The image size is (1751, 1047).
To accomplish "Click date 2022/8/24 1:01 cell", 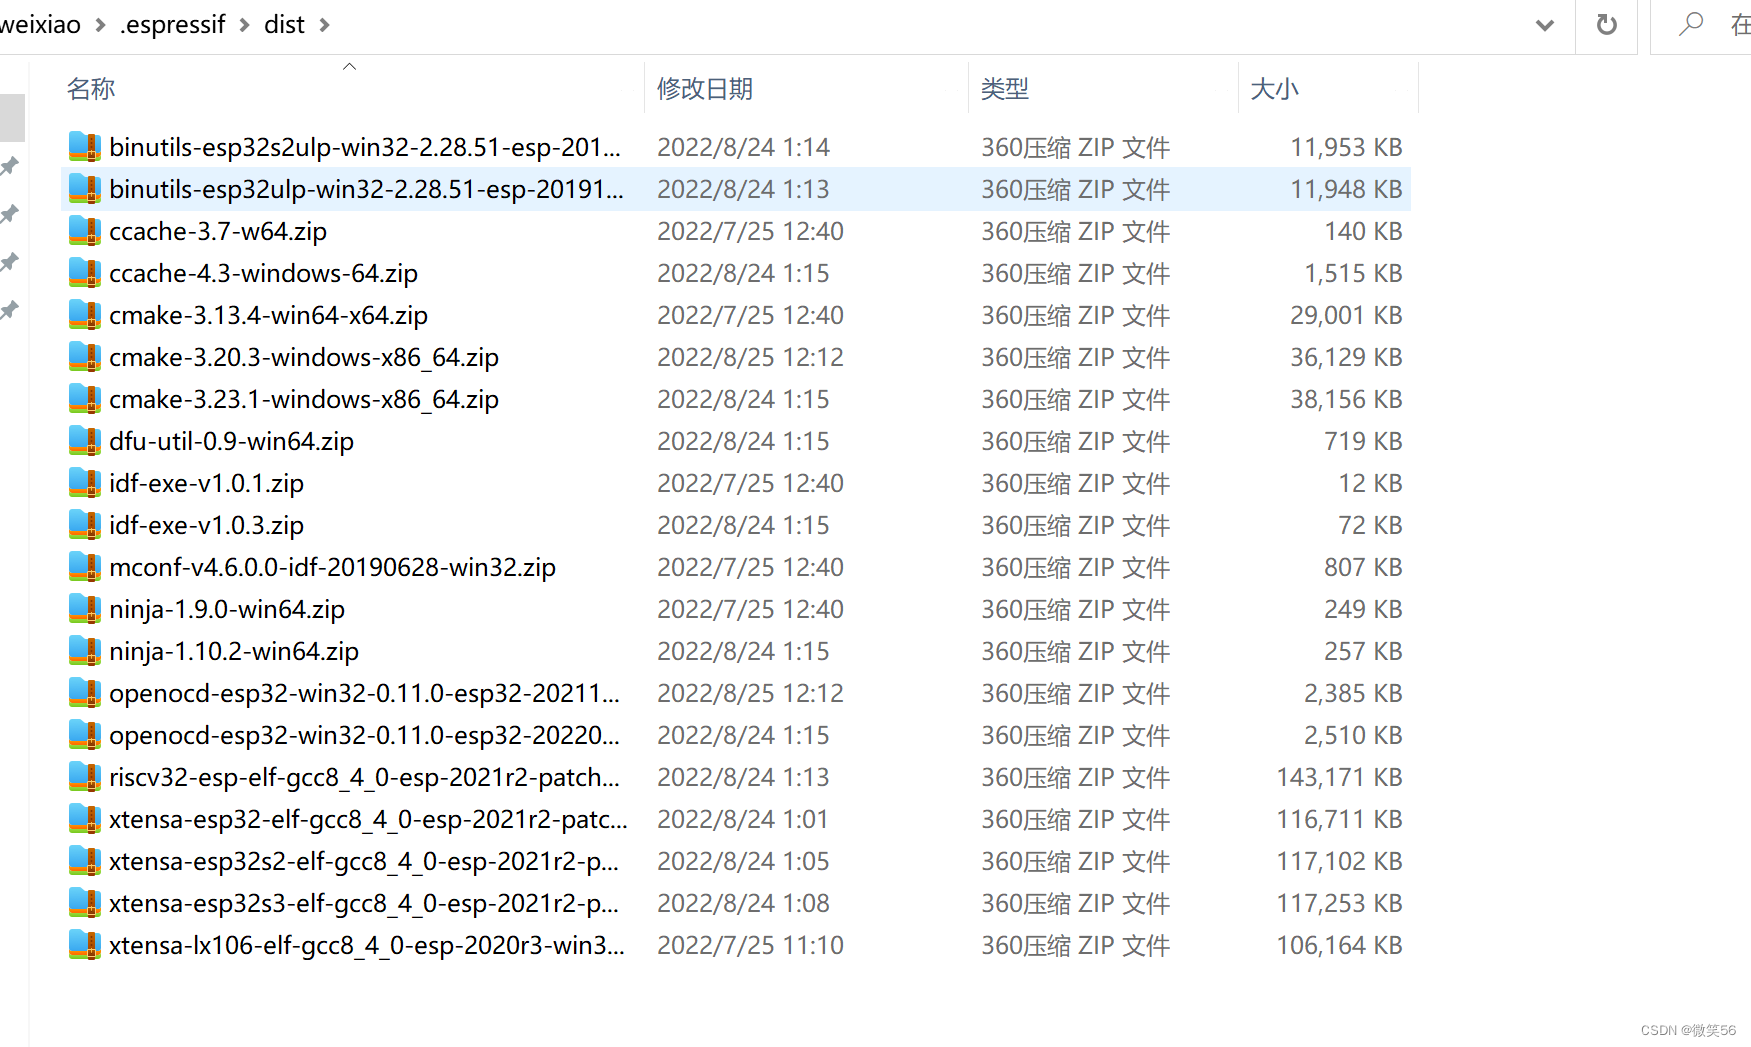I will point(743,819).
